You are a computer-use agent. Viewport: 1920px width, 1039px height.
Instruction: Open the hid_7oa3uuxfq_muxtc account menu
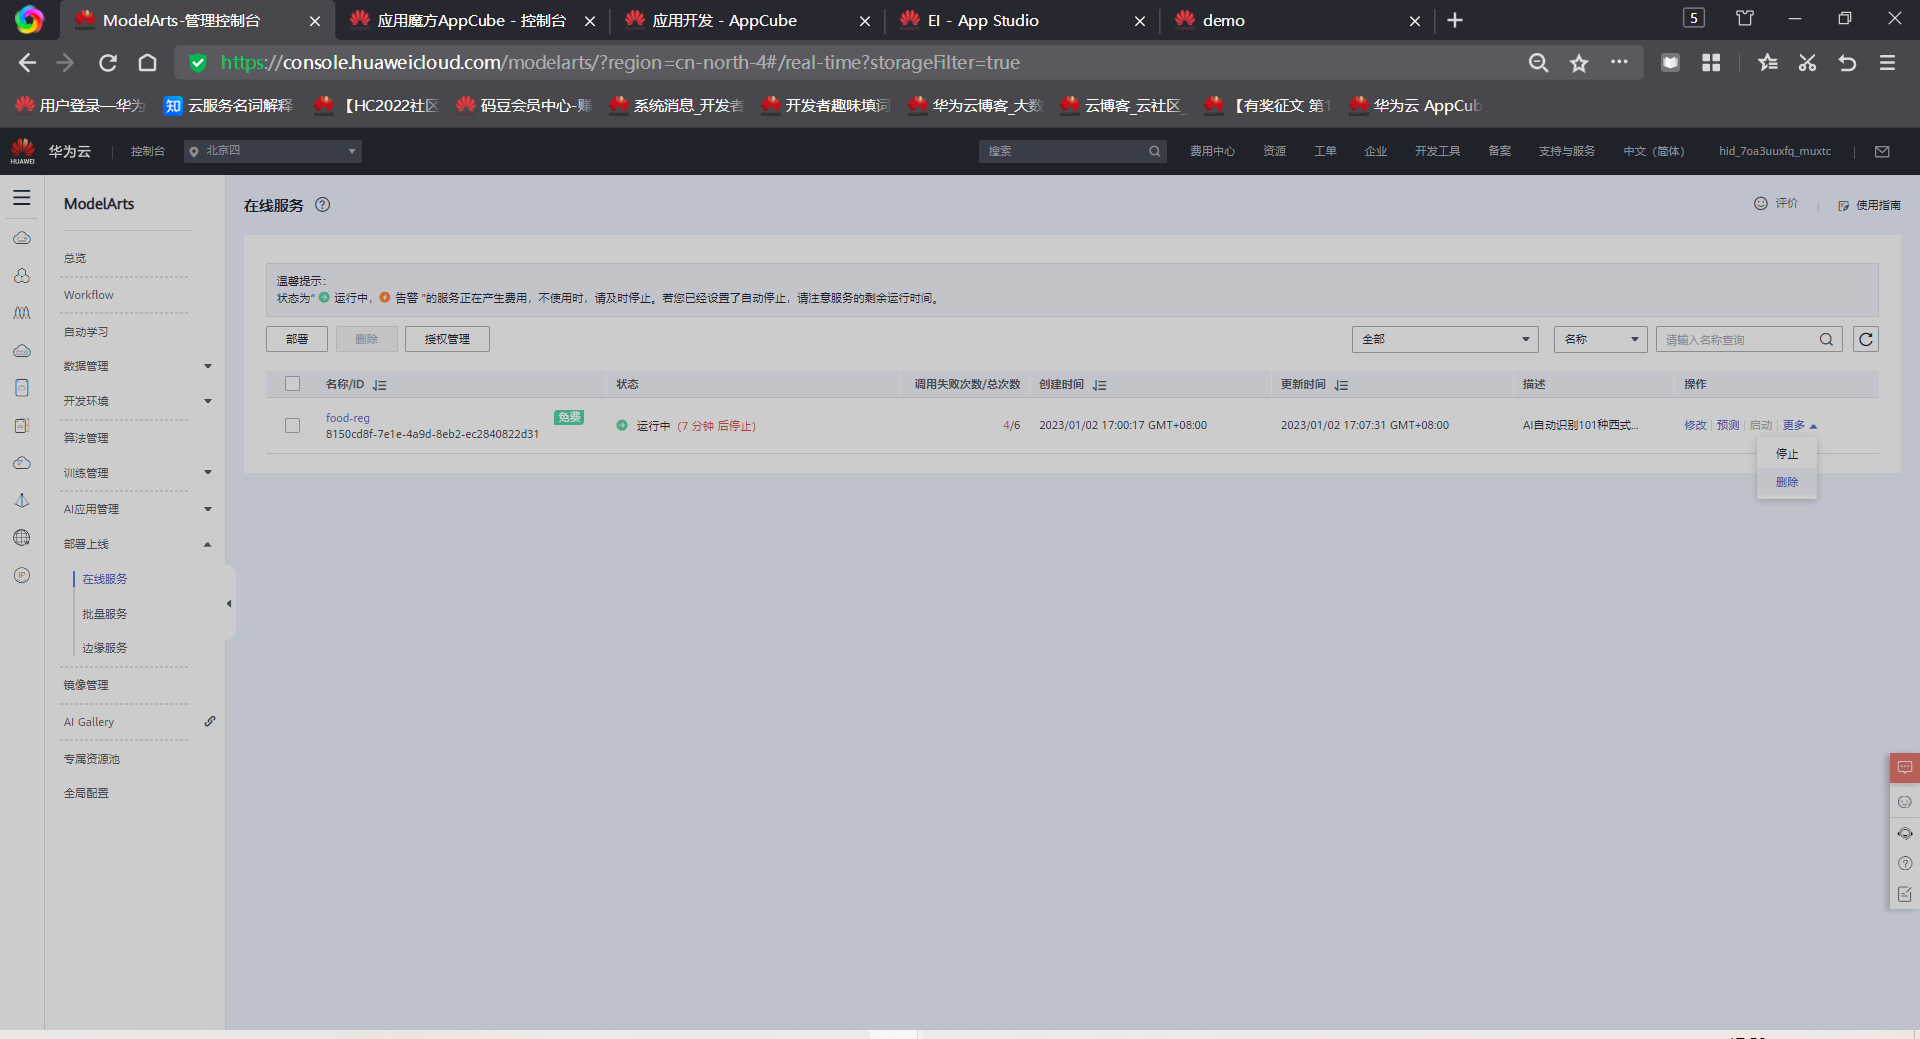(1775, 151)
